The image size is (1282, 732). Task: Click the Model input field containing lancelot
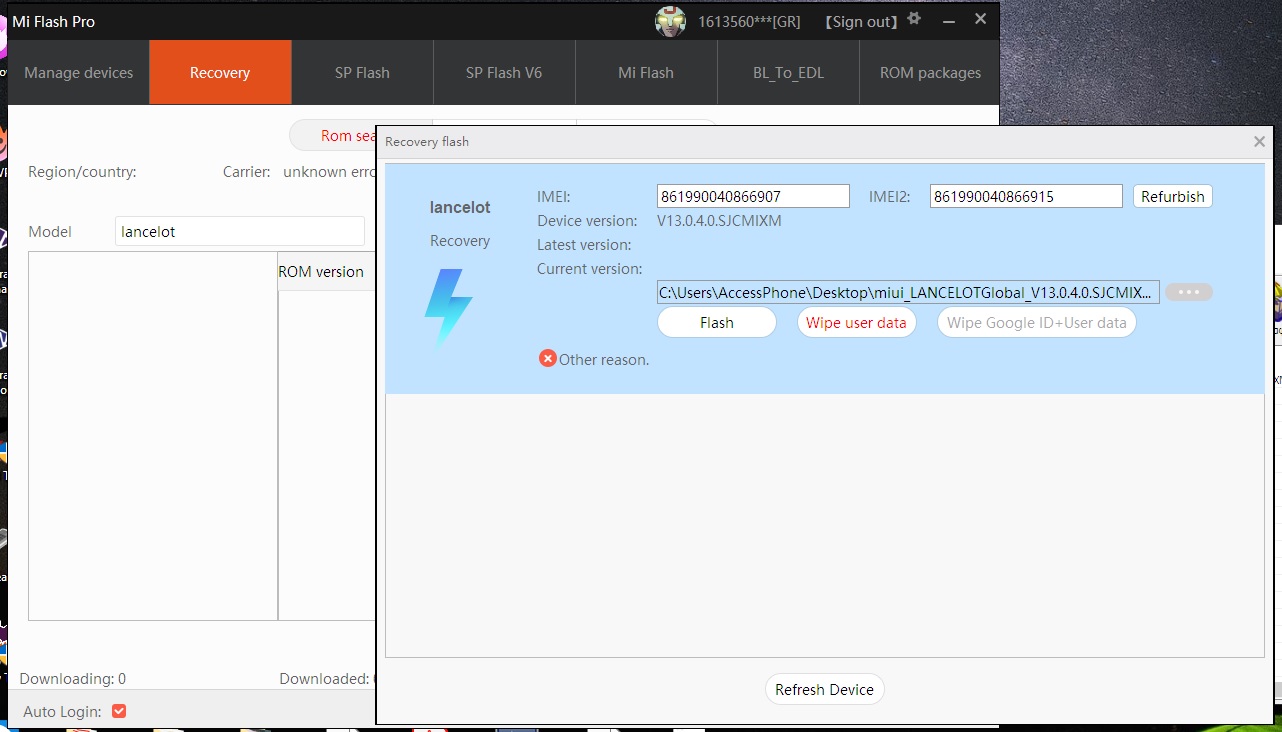tap(239, 231)
